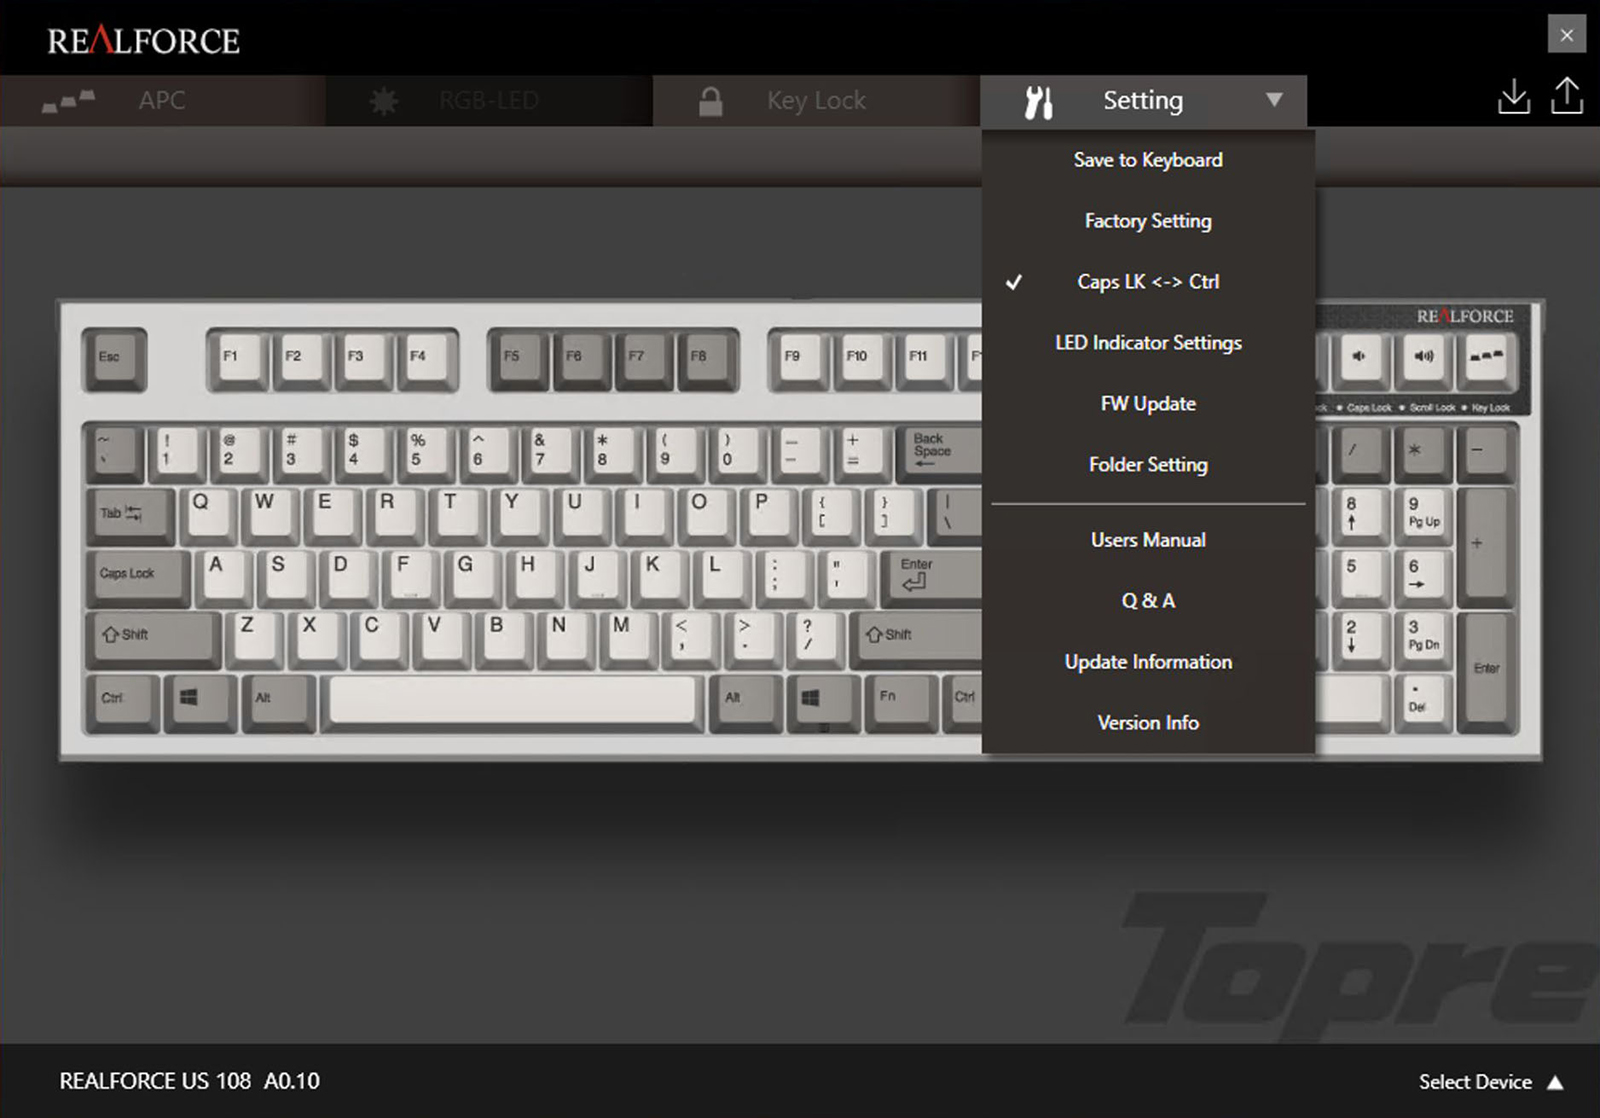
Task: Click the Fn key on keyboard
Action: click(x=900, y=703)
